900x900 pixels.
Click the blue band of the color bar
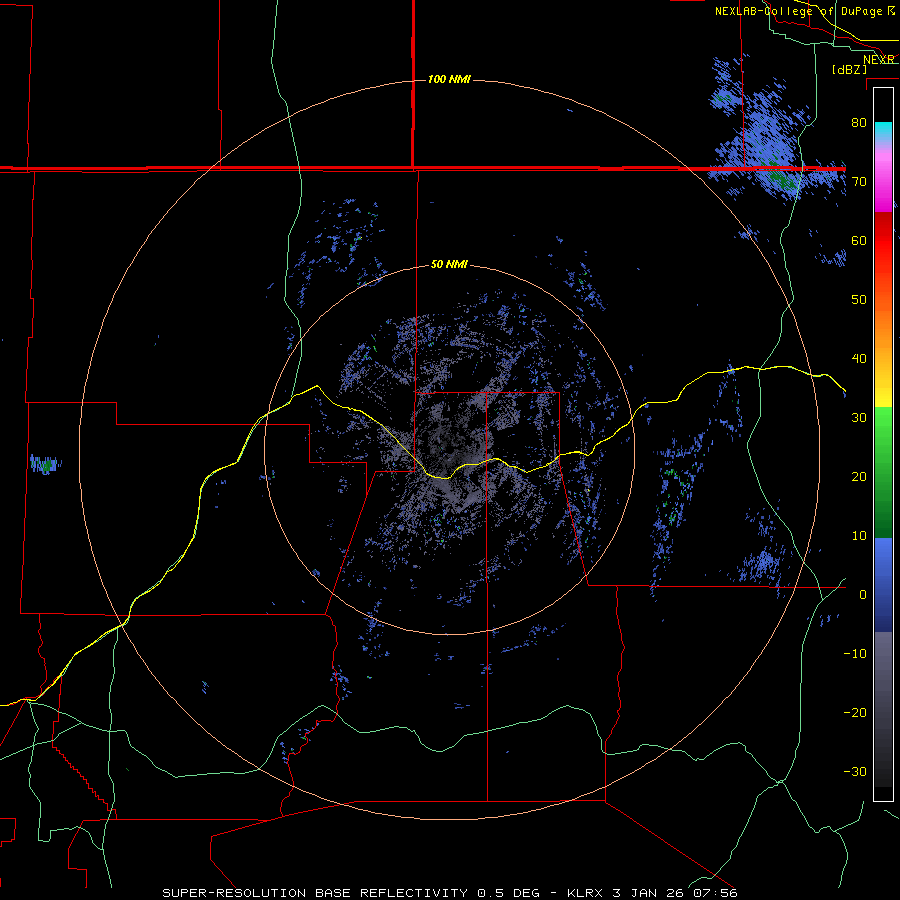(x=883, y=584)
